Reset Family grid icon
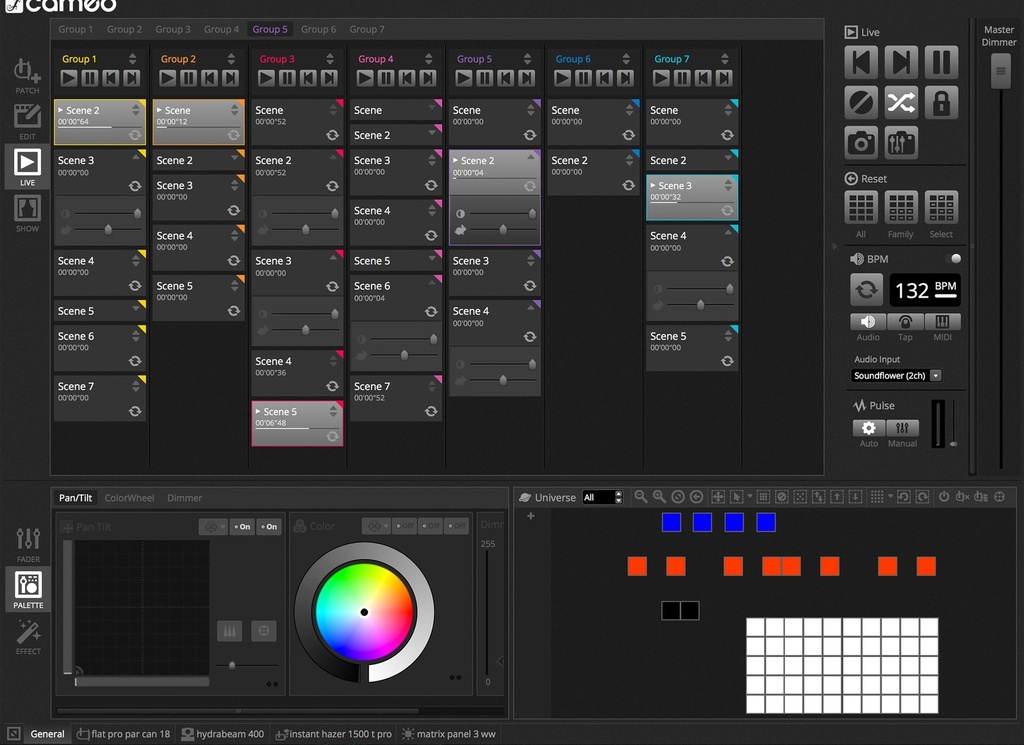This screenshot has height=745, width=1024. [x=901, y=208]
